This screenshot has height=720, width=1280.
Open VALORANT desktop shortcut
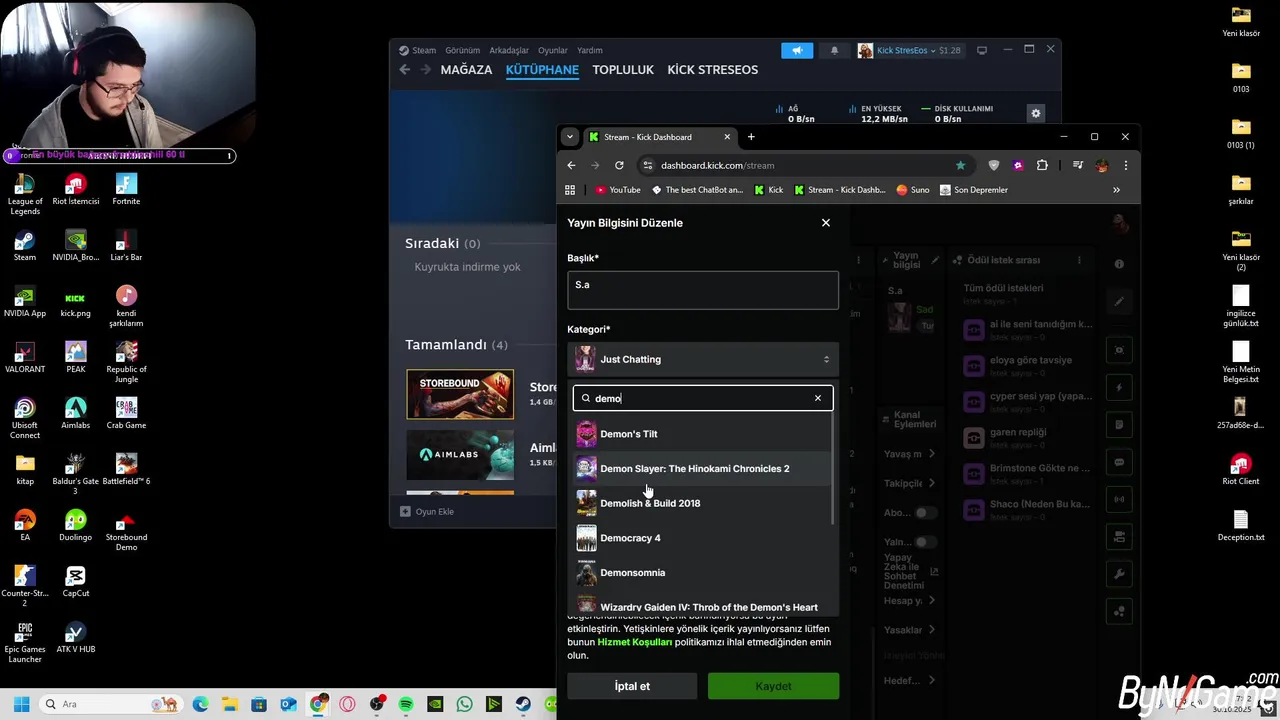[x=25, y=357]
